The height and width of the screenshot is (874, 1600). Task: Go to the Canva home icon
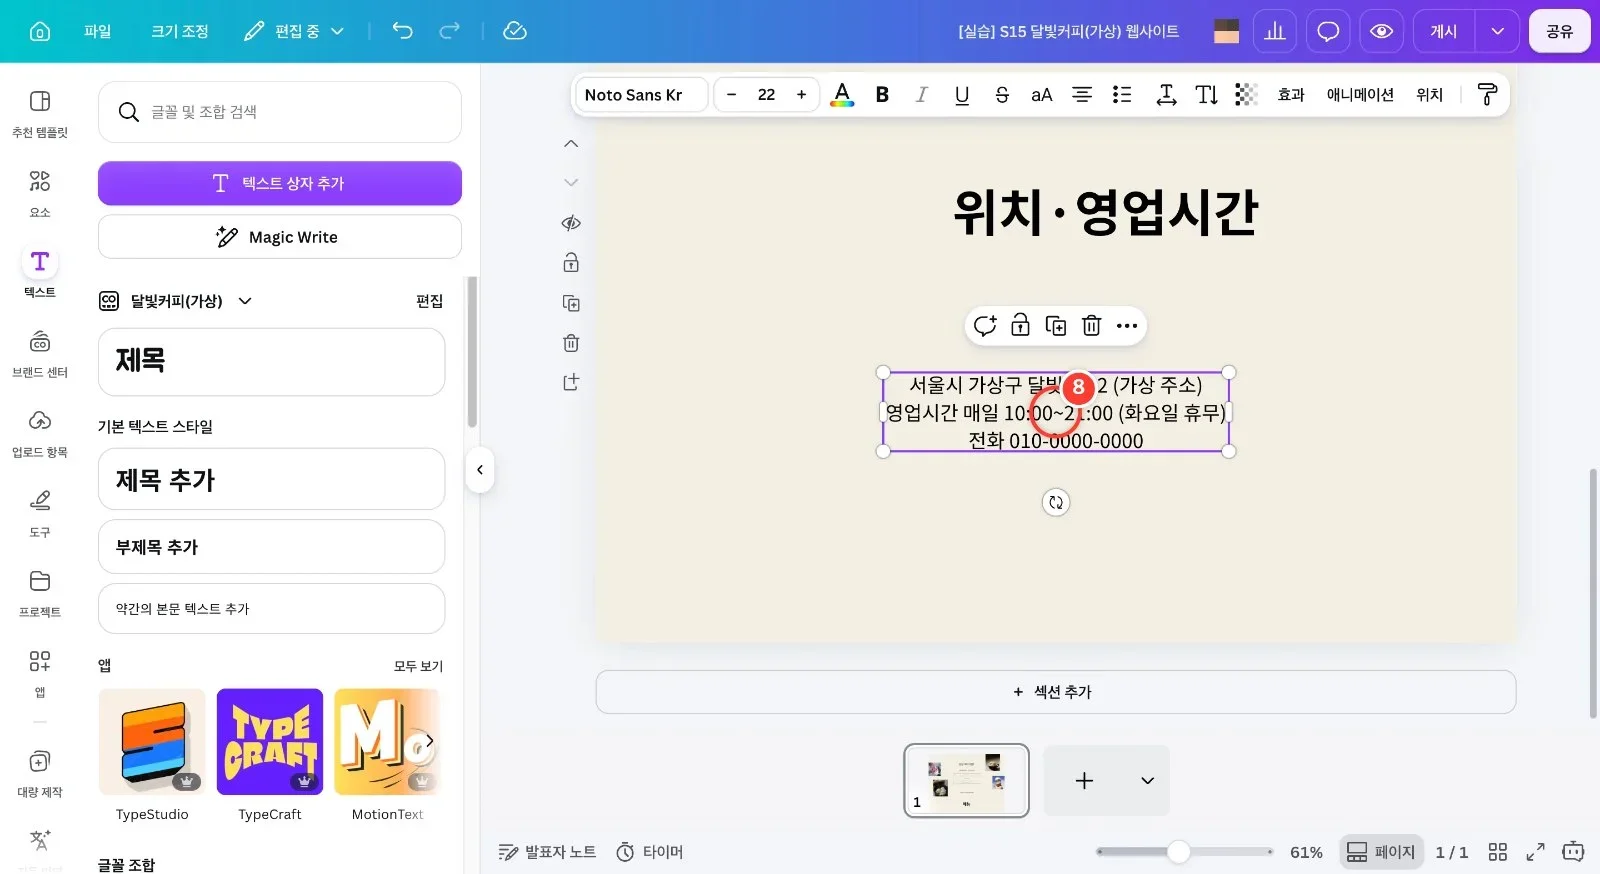point(40,31)
